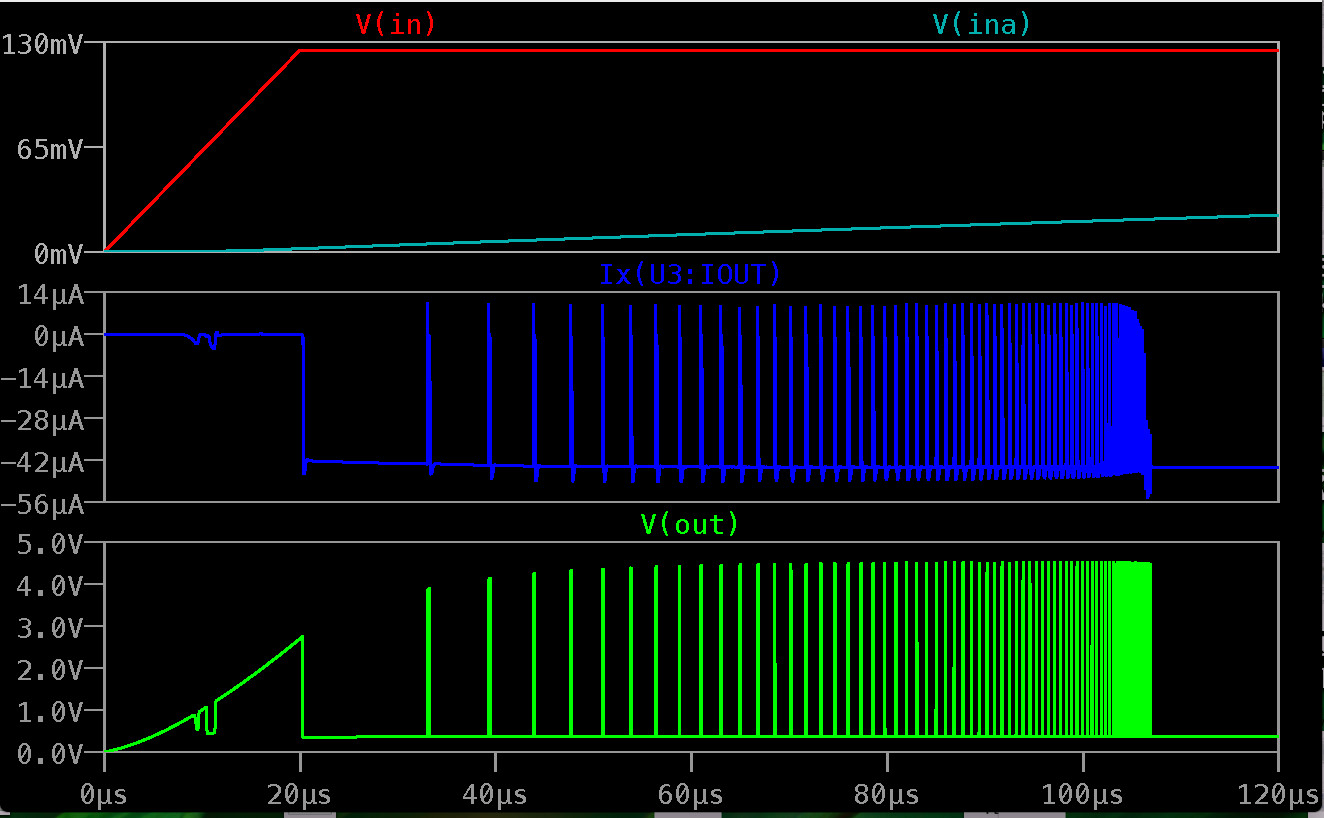
Task: Click the 2.0V axis label
Action: tap(48, 670)
